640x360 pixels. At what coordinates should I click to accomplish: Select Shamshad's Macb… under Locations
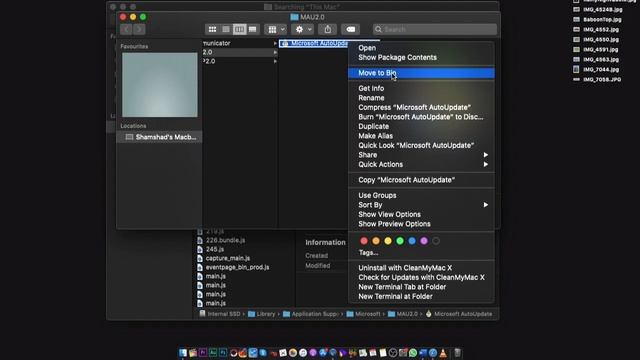(x=160, y=137)
